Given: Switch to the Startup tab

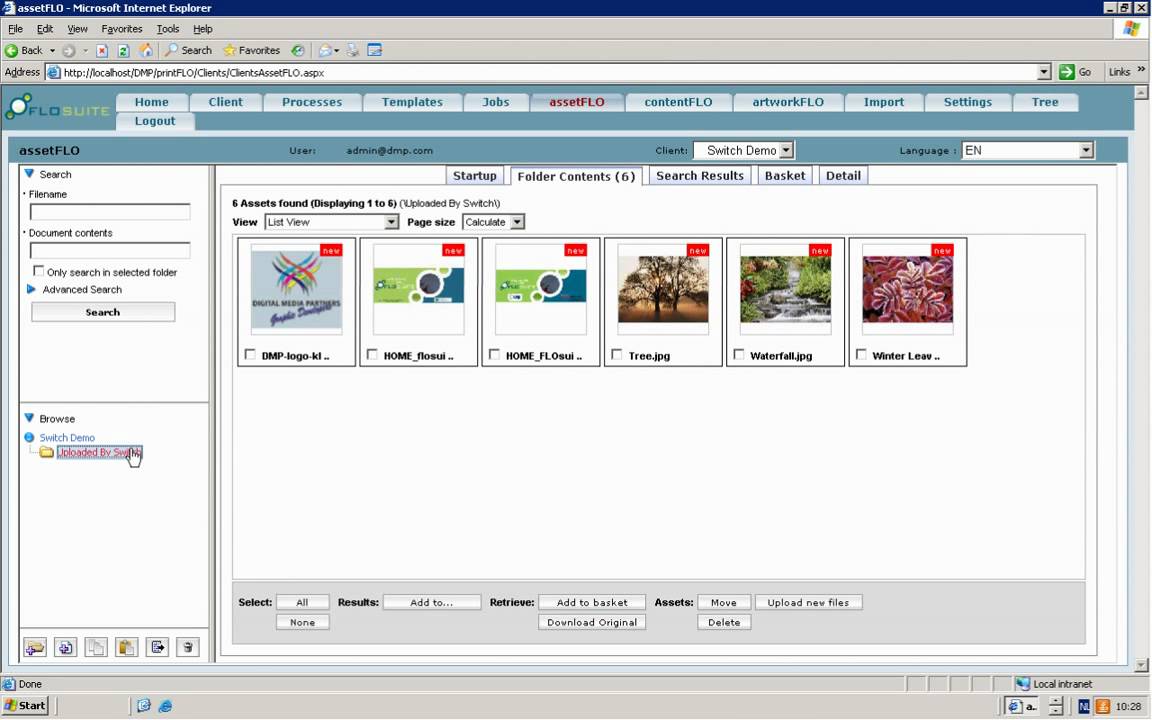Looking at the screenshot, I should 475,176.
